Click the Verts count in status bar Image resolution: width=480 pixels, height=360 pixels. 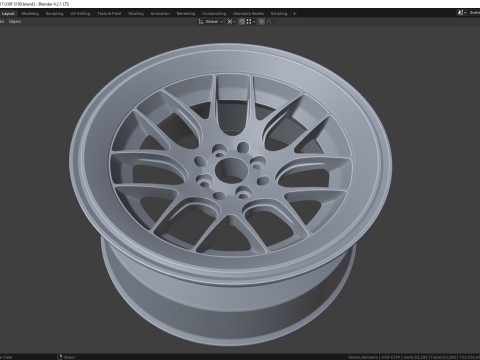tap(415, 357)
